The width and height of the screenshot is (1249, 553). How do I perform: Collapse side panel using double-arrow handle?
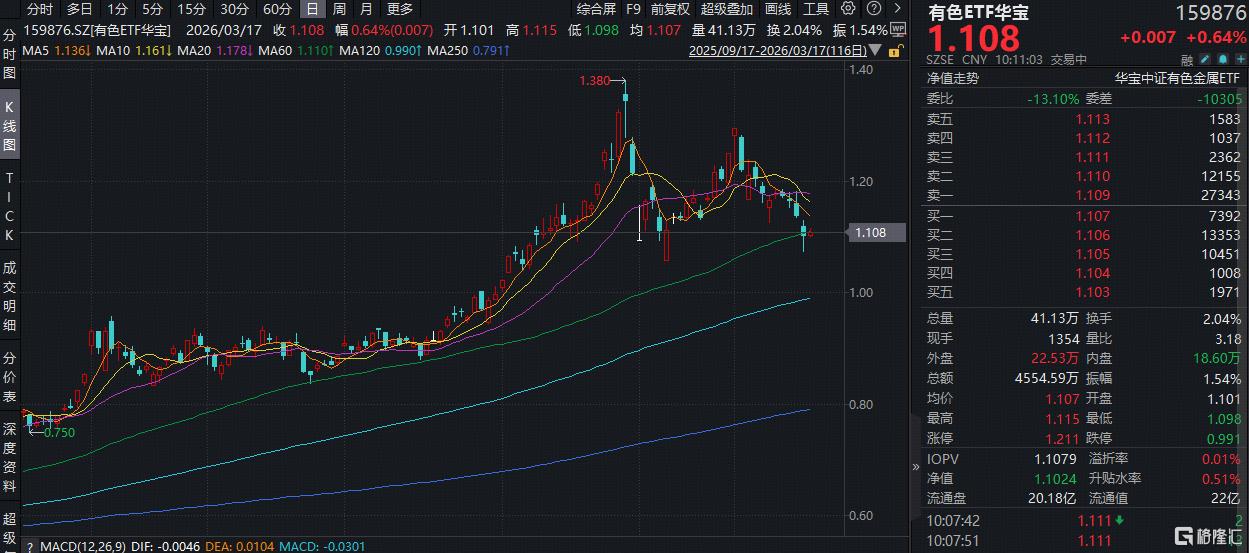915,467
